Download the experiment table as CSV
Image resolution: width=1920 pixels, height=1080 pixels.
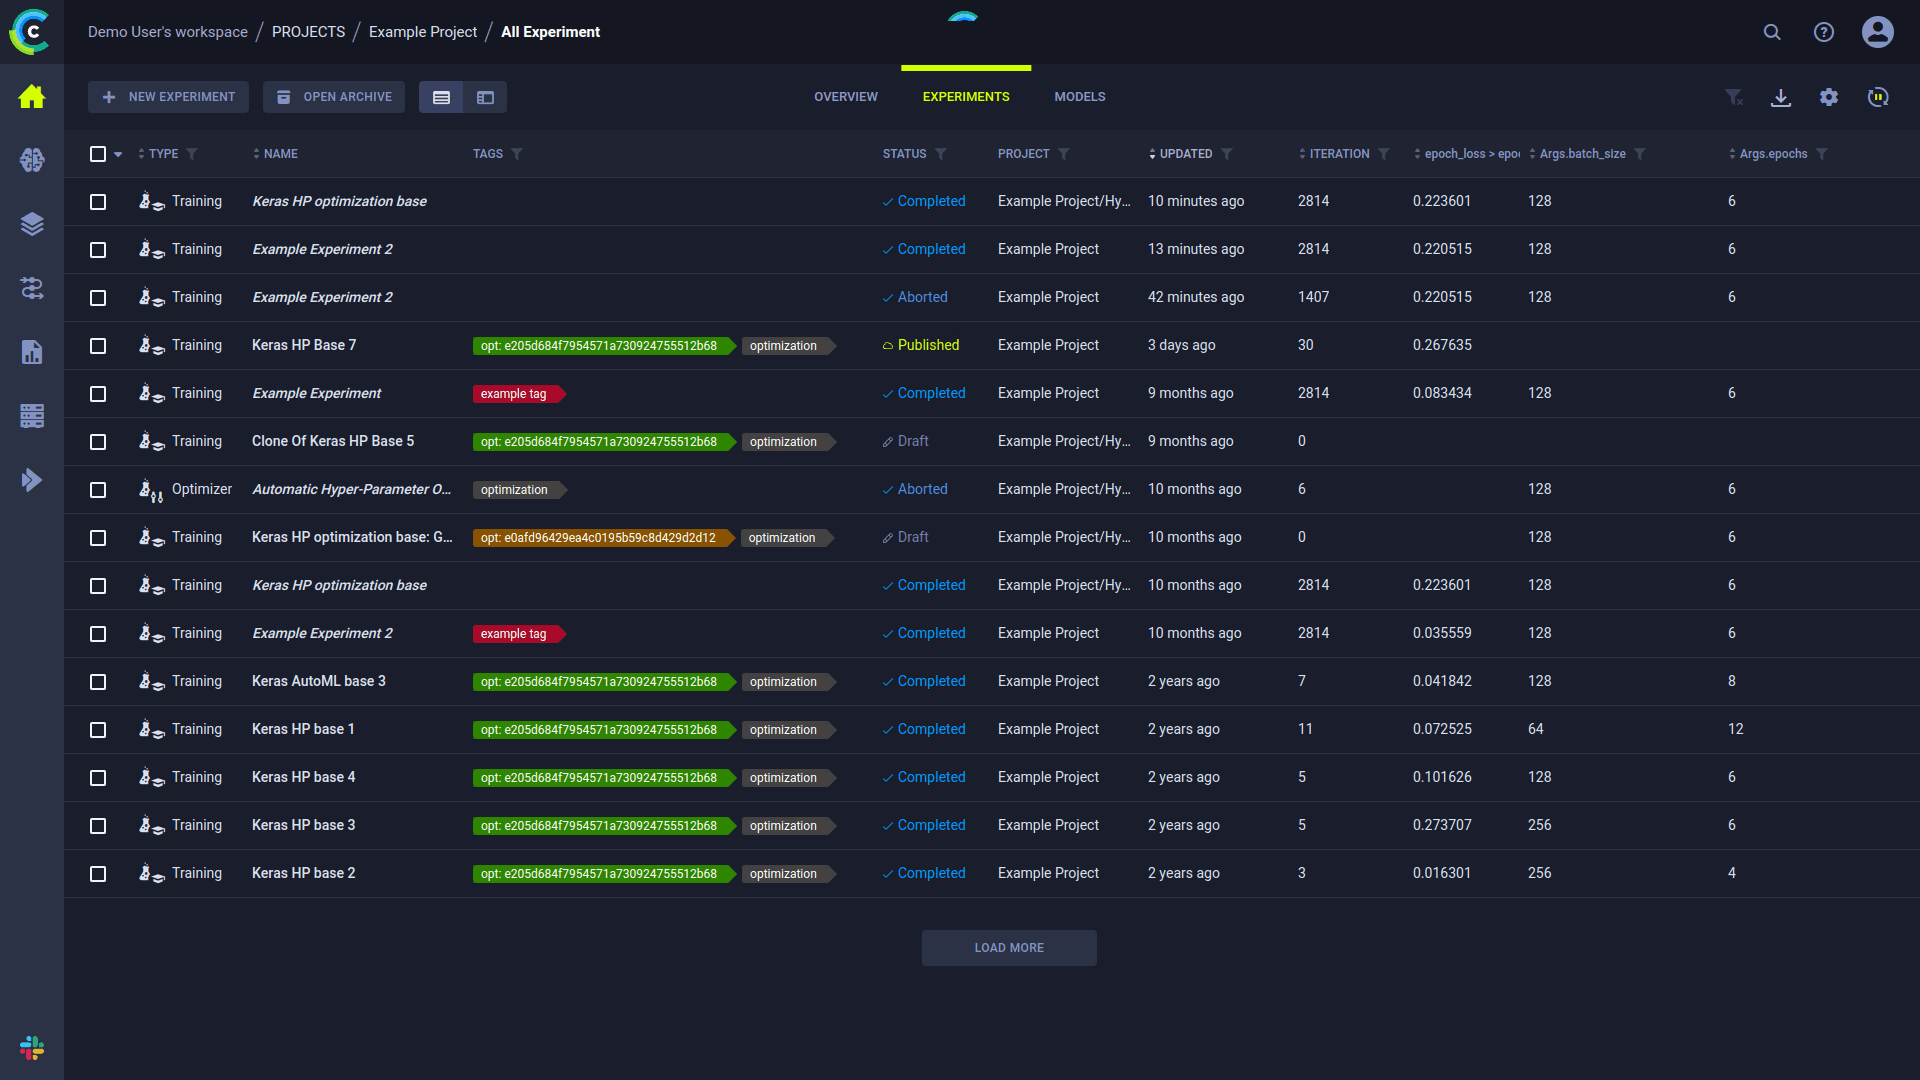pos(1781,97)
